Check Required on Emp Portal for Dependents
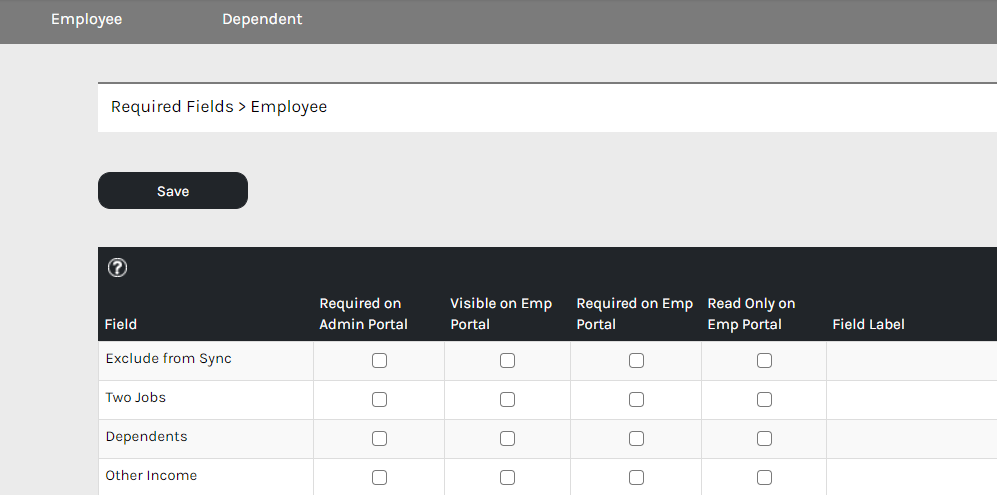This screenshot has height=495, width=997. (x=636, y=438)
